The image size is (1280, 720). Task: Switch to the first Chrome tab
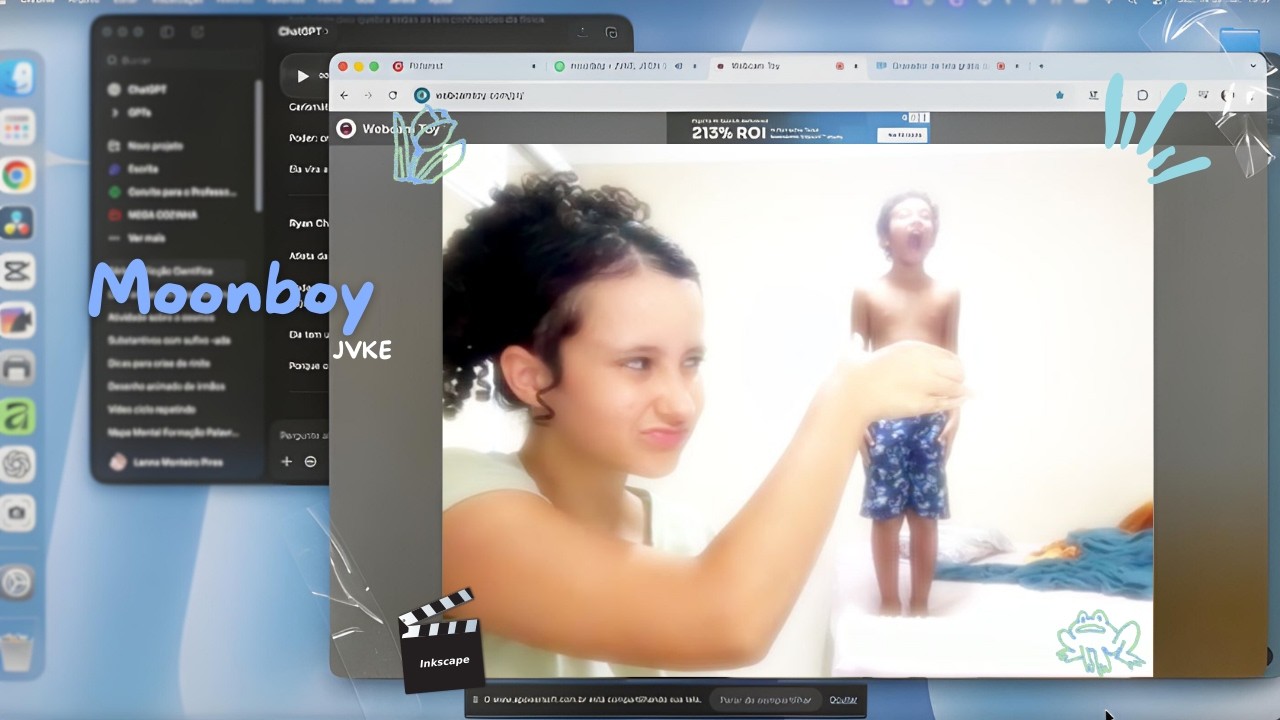coord(465,66)
